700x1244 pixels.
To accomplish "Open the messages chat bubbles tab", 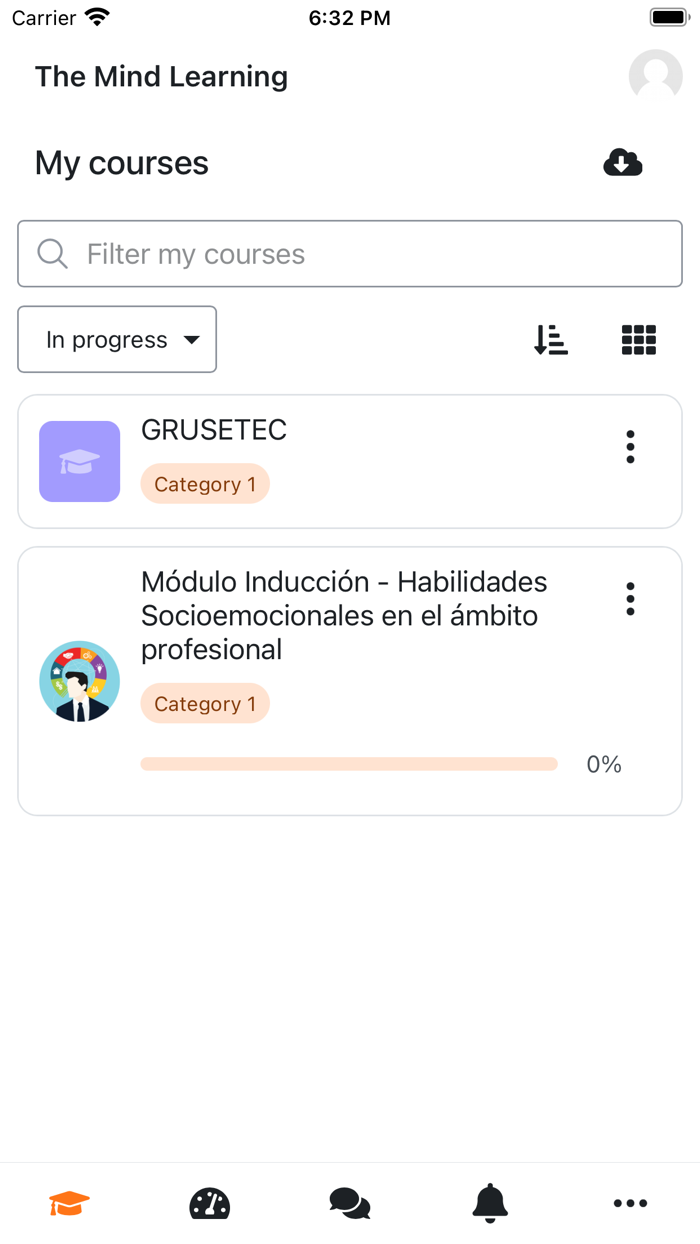I will click(x=350, y=1203).
